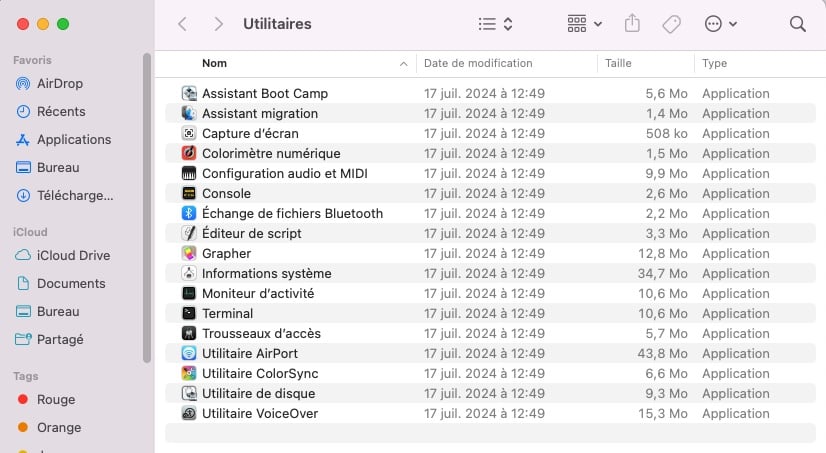Click the Colorimètre numérique icon

189,153
